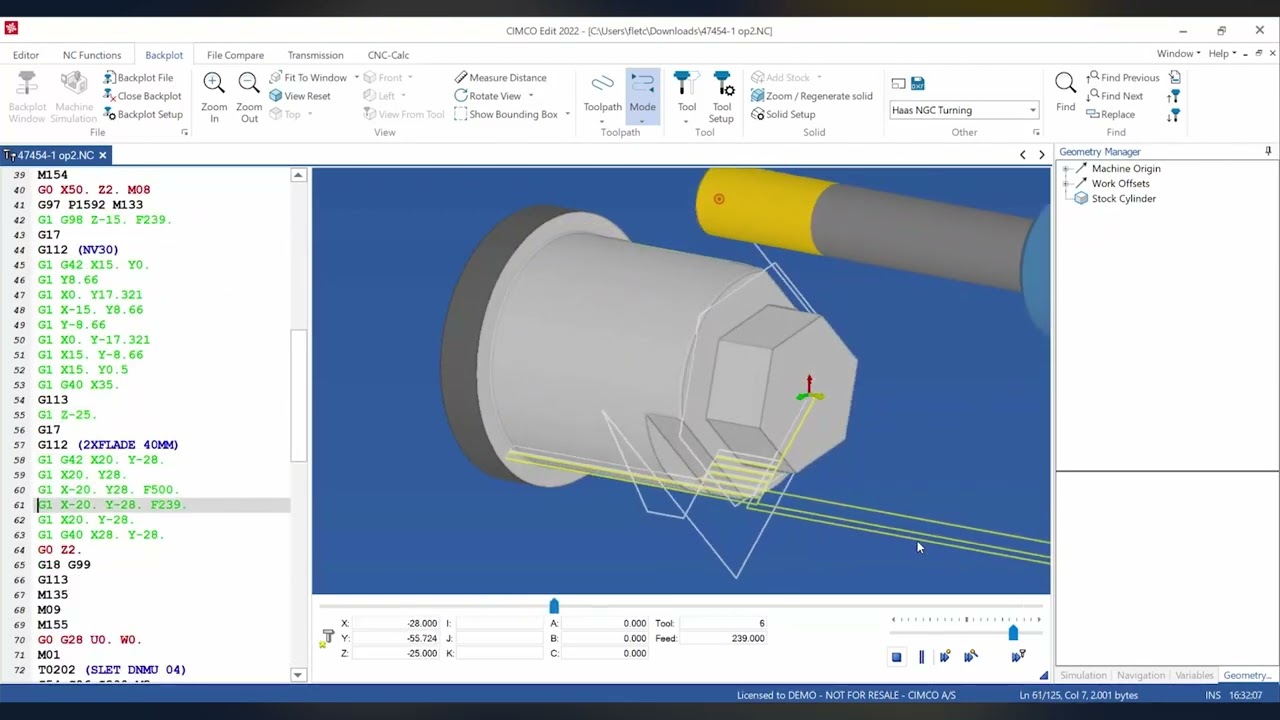Image resolution: width=1280 pixels, height=720 pixels.
Task: Click the rightmost playback button
Action: 1018,657
